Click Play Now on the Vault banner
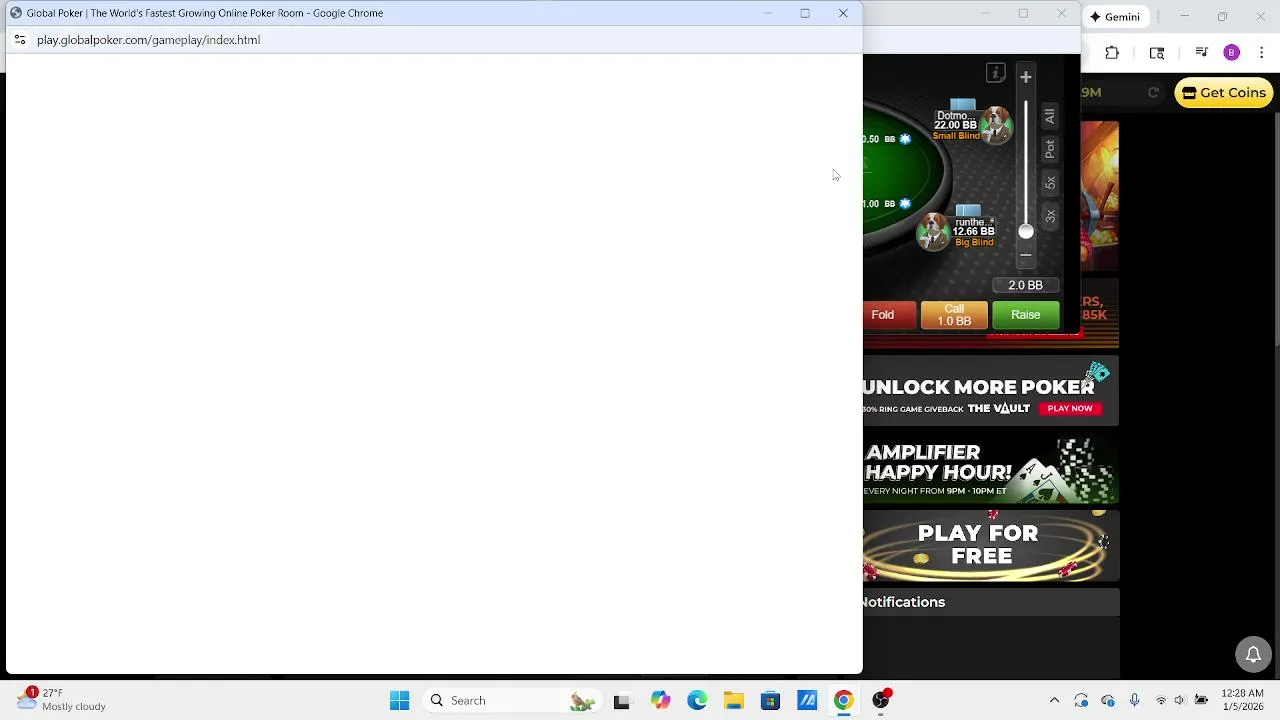The width and height of the screenshot is (1280, 720). [1069, 408]
